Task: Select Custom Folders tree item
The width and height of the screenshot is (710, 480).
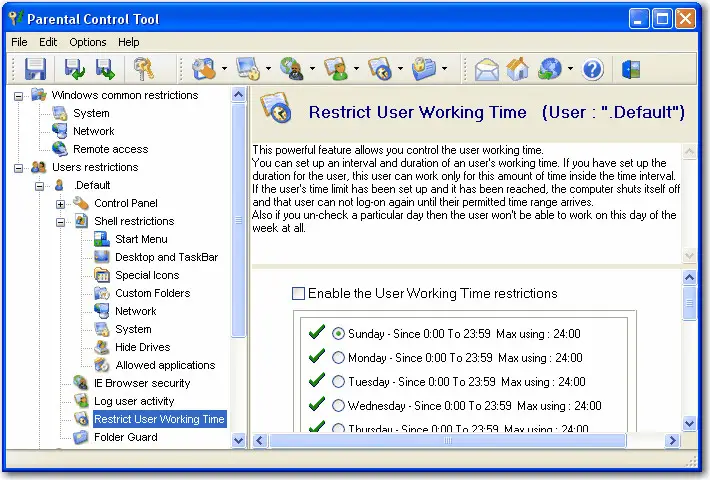Action: point(153,293)
